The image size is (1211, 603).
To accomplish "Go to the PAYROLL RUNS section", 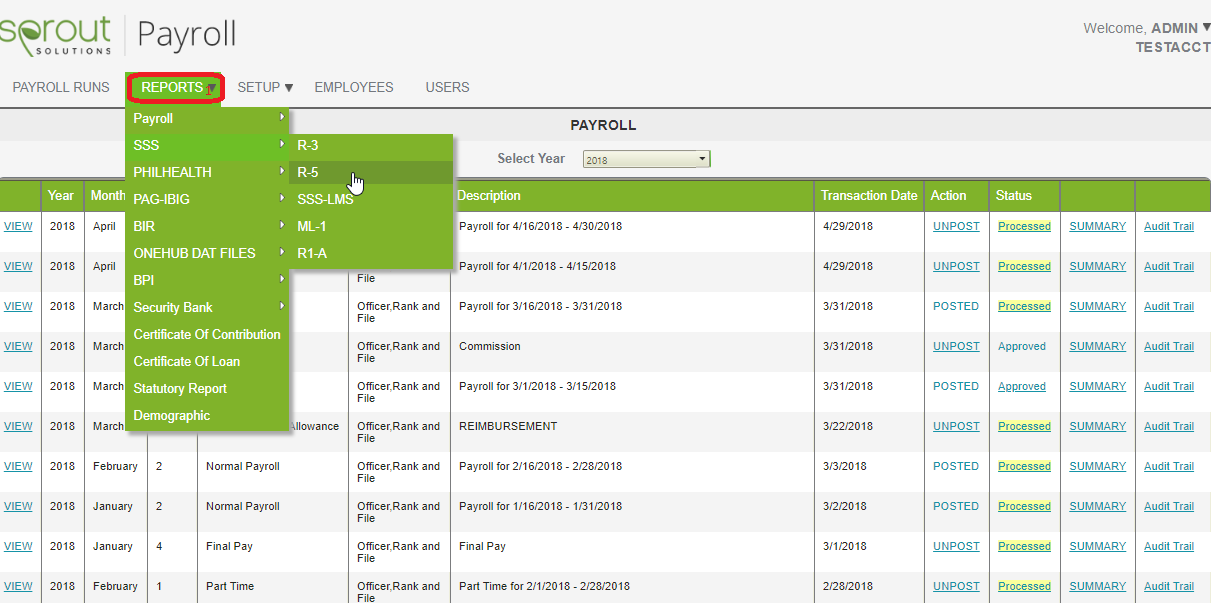I will pos(60,87).
